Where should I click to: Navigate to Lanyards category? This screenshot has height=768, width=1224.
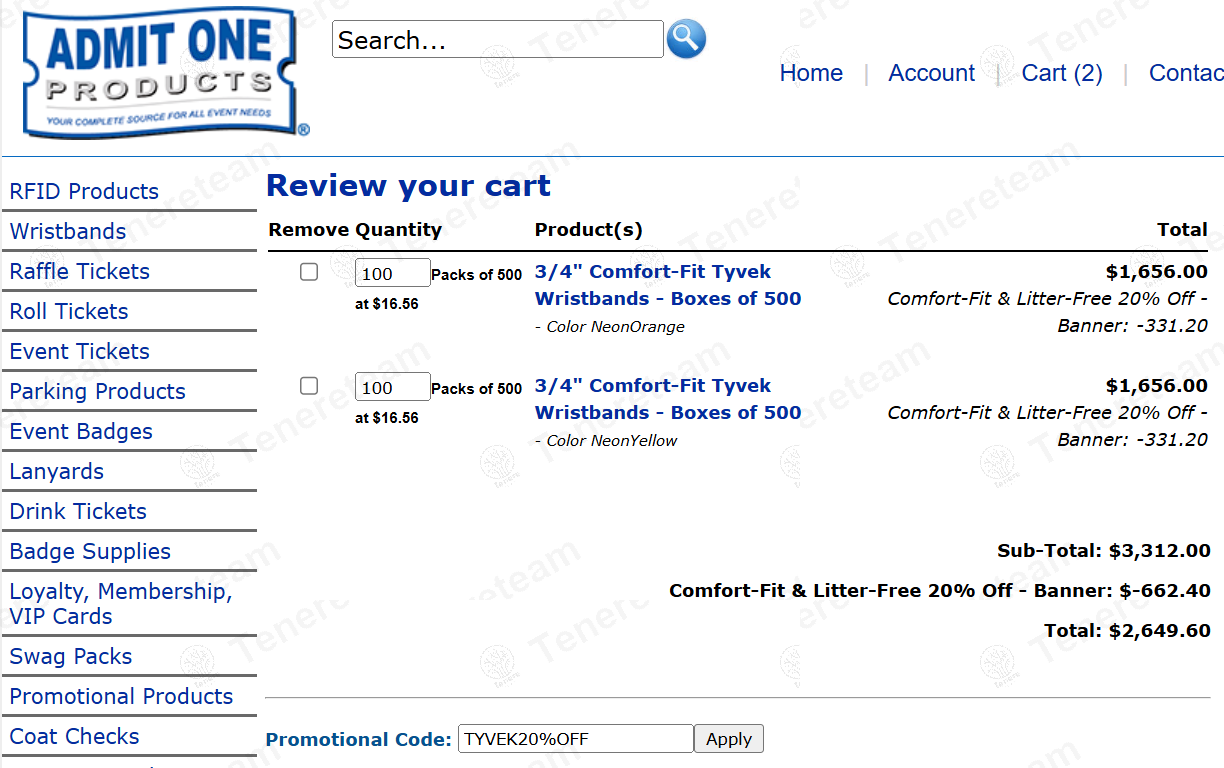tap(57, 471)
